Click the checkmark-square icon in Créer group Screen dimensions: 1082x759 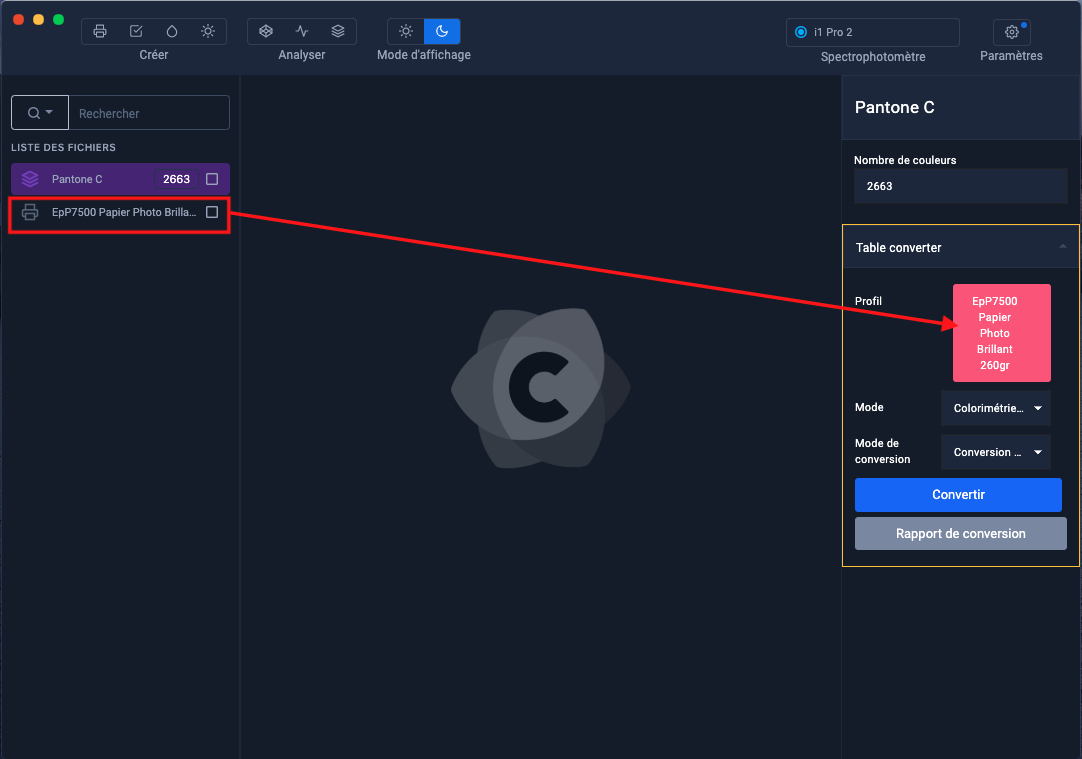pos(136,31)
